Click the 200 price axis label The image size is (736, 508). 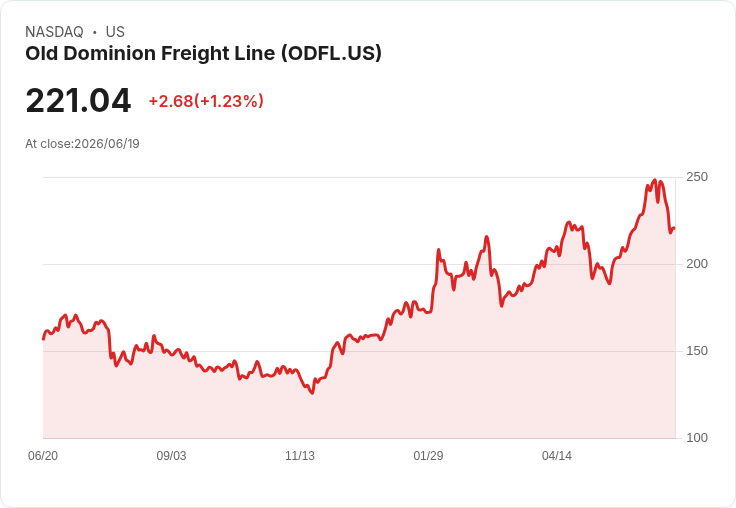pos(697,264)
